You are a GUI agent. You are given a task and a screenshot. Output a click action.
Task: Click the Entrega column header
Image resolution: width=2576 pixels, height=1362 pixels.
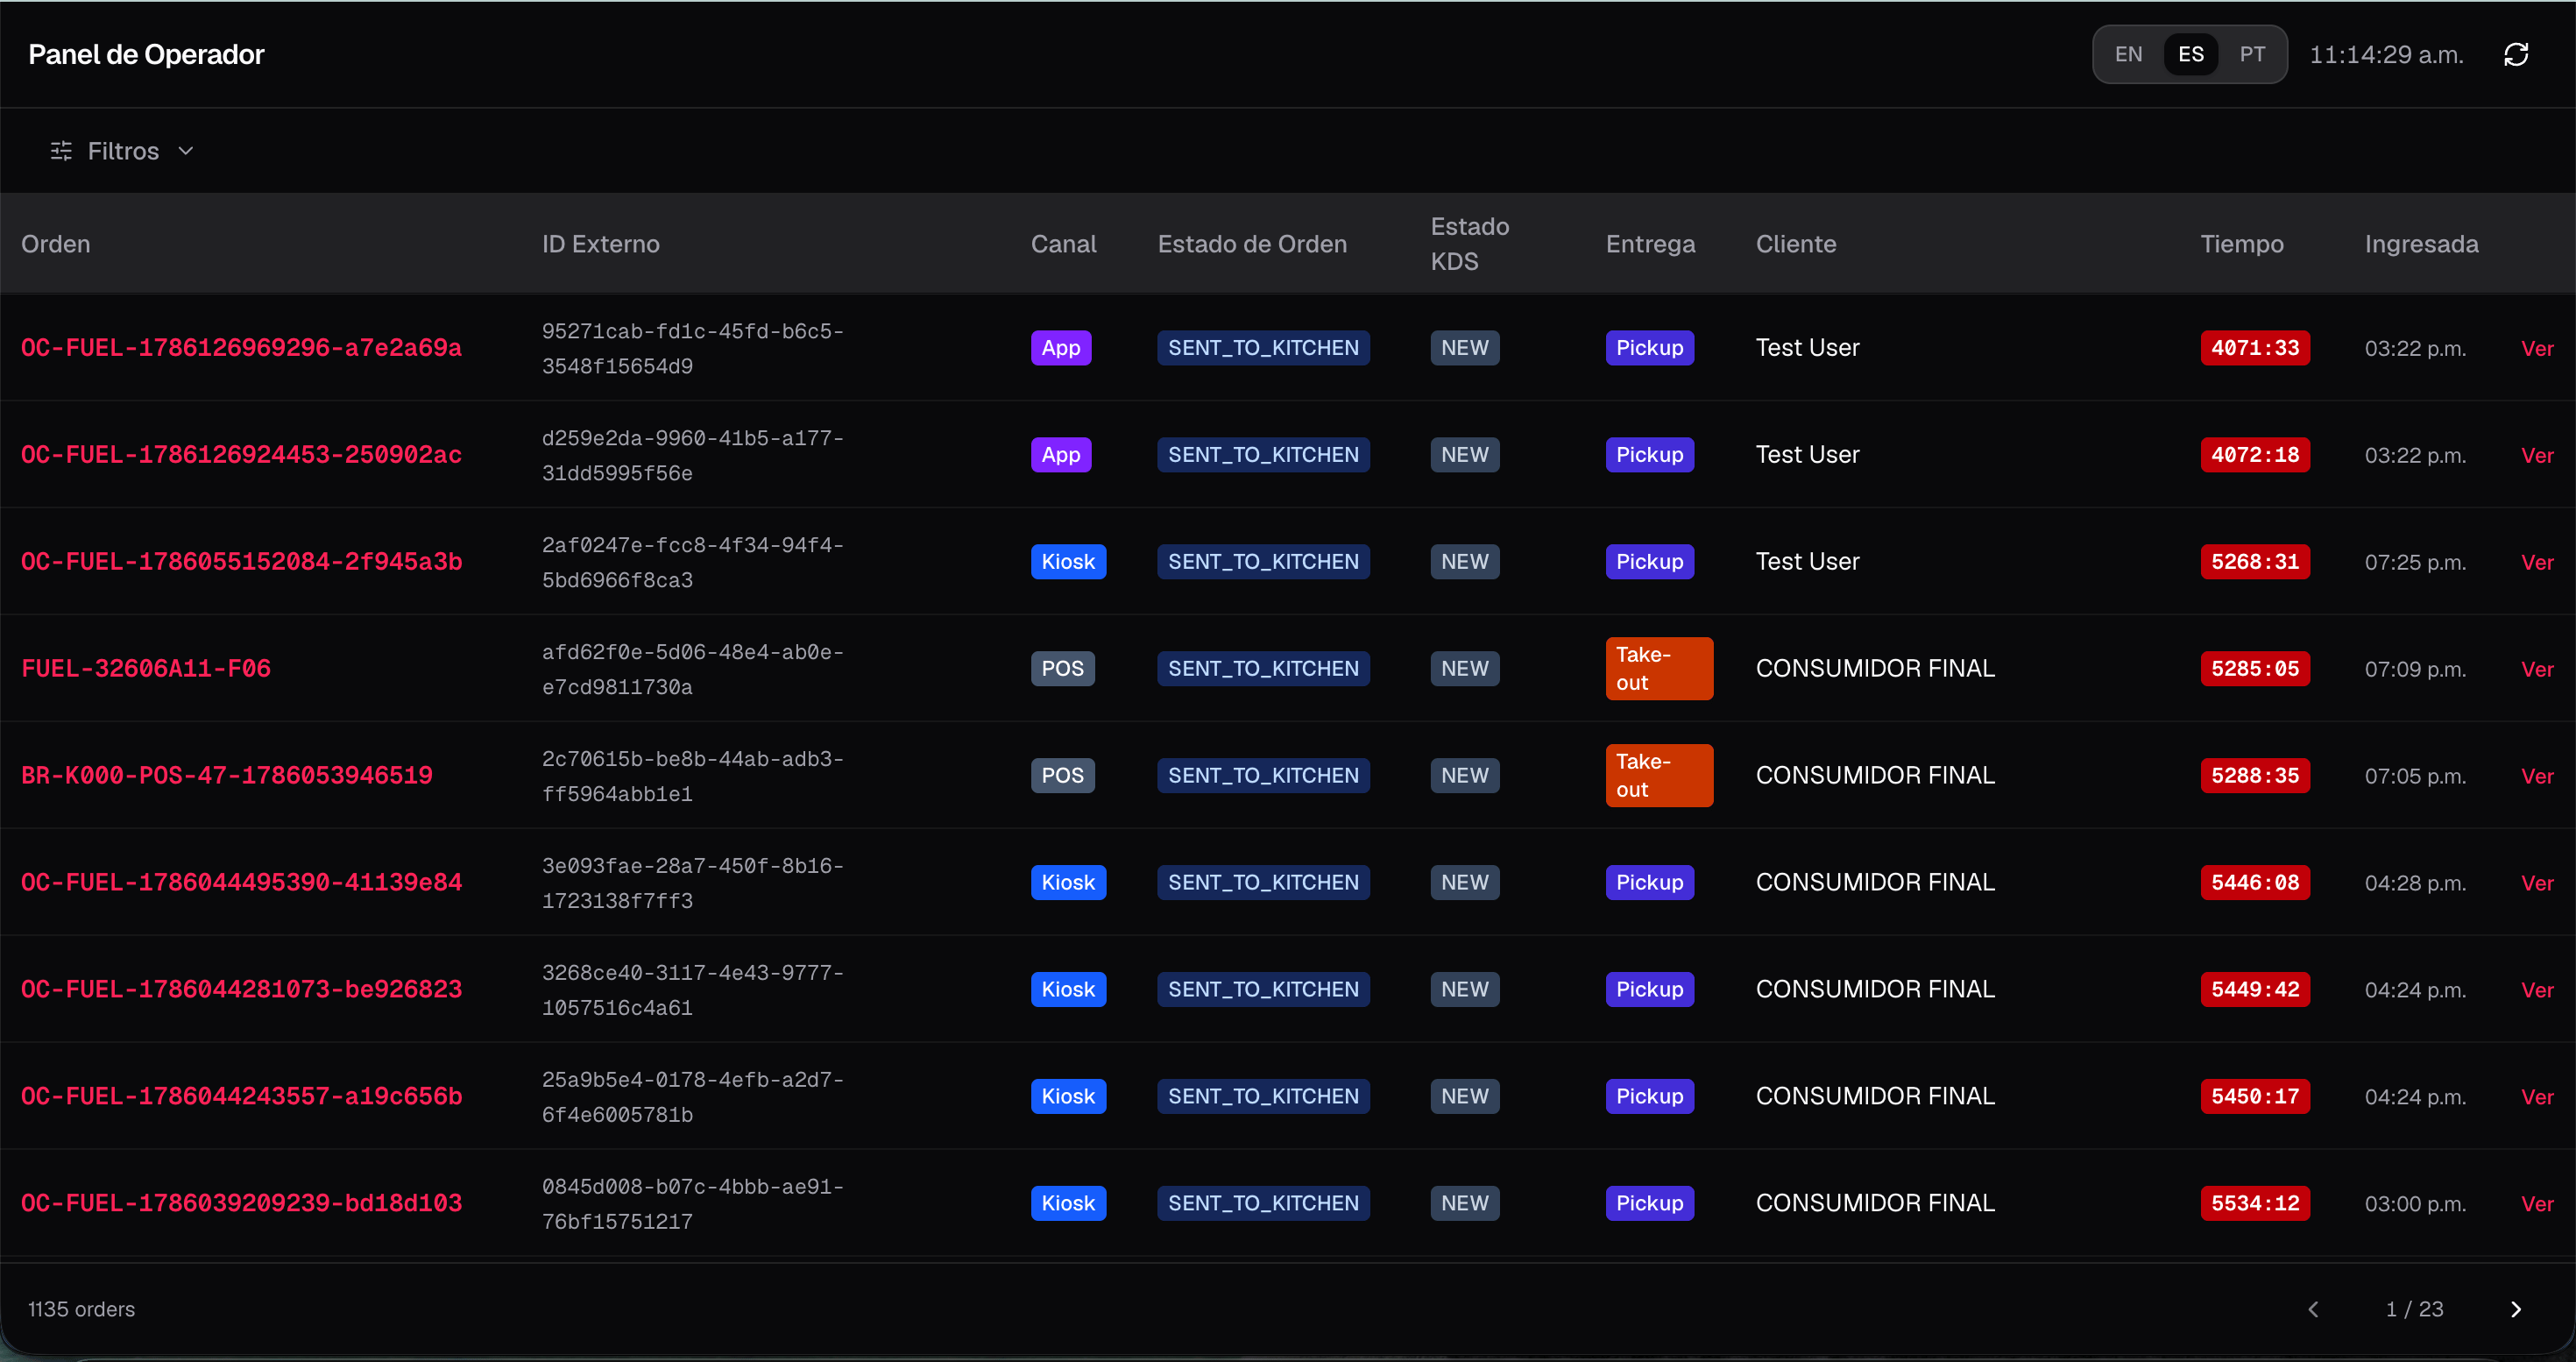point(1650,244)
